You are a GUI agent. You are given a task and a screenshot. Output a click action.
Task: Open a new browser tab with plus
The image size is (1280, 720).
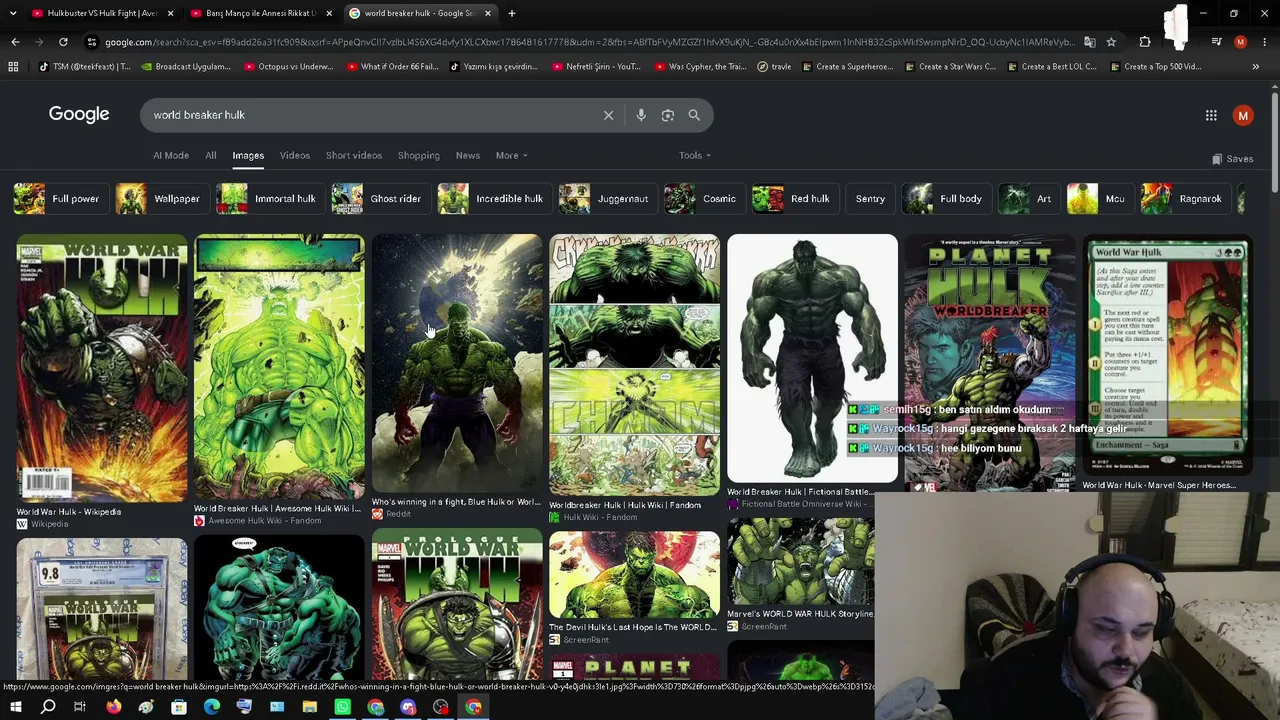[x=512, y=13]
